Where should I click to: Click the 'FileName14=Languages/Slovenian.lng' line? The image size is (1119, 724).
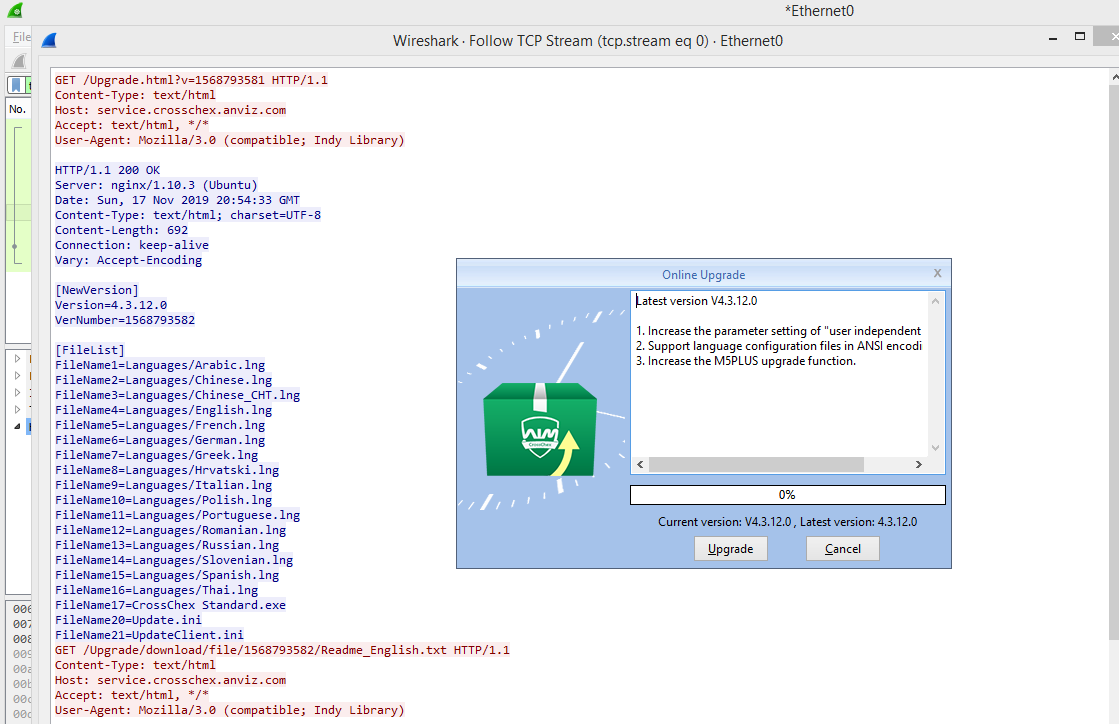click(174, 559)
